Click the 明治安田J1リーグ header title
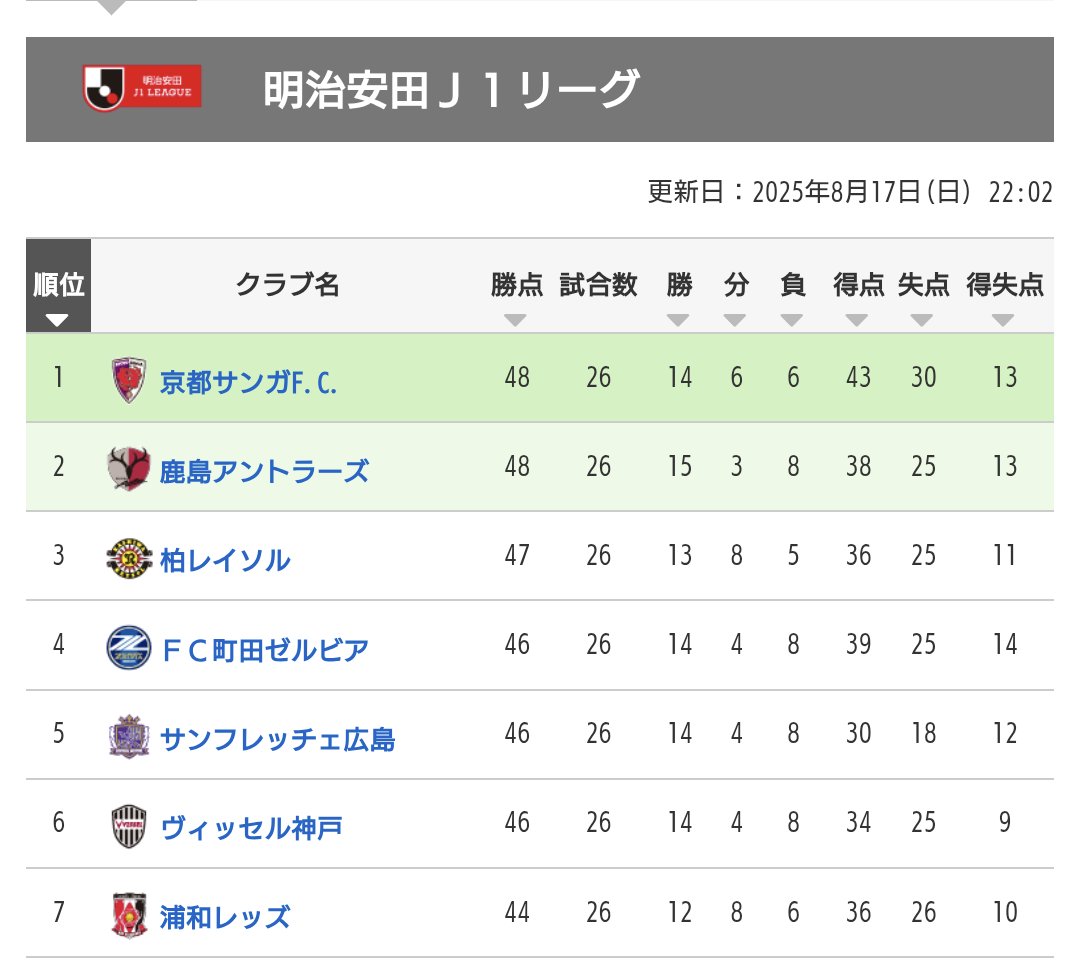 [451, 91]
